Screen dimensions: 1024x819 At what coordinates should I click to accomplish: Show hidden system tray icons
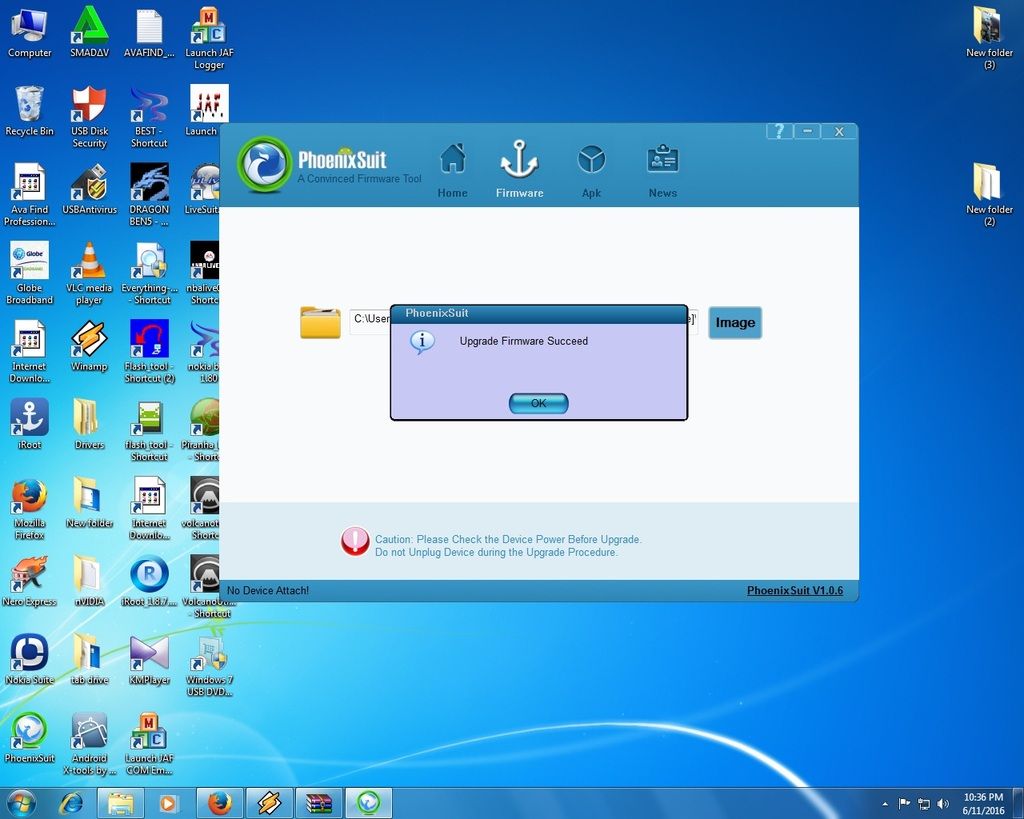pos(885,804)
